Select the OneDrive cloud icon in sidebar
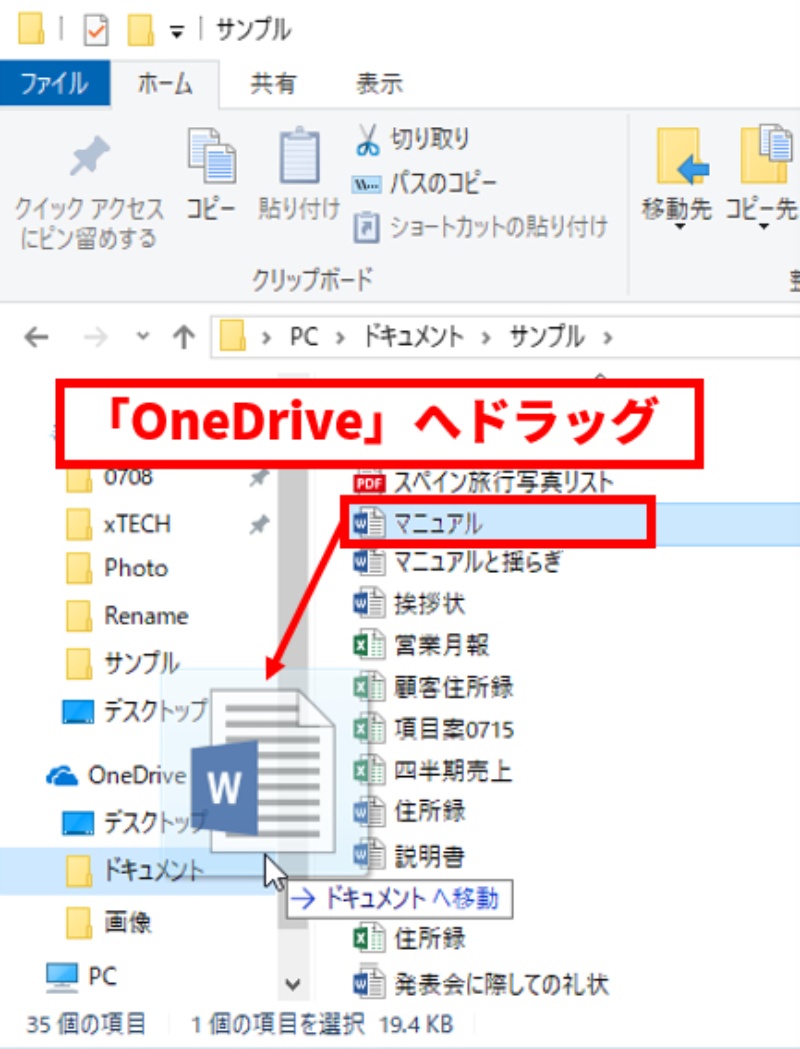This screenshot has width=800, height=1049. click(x=63, y=775)
